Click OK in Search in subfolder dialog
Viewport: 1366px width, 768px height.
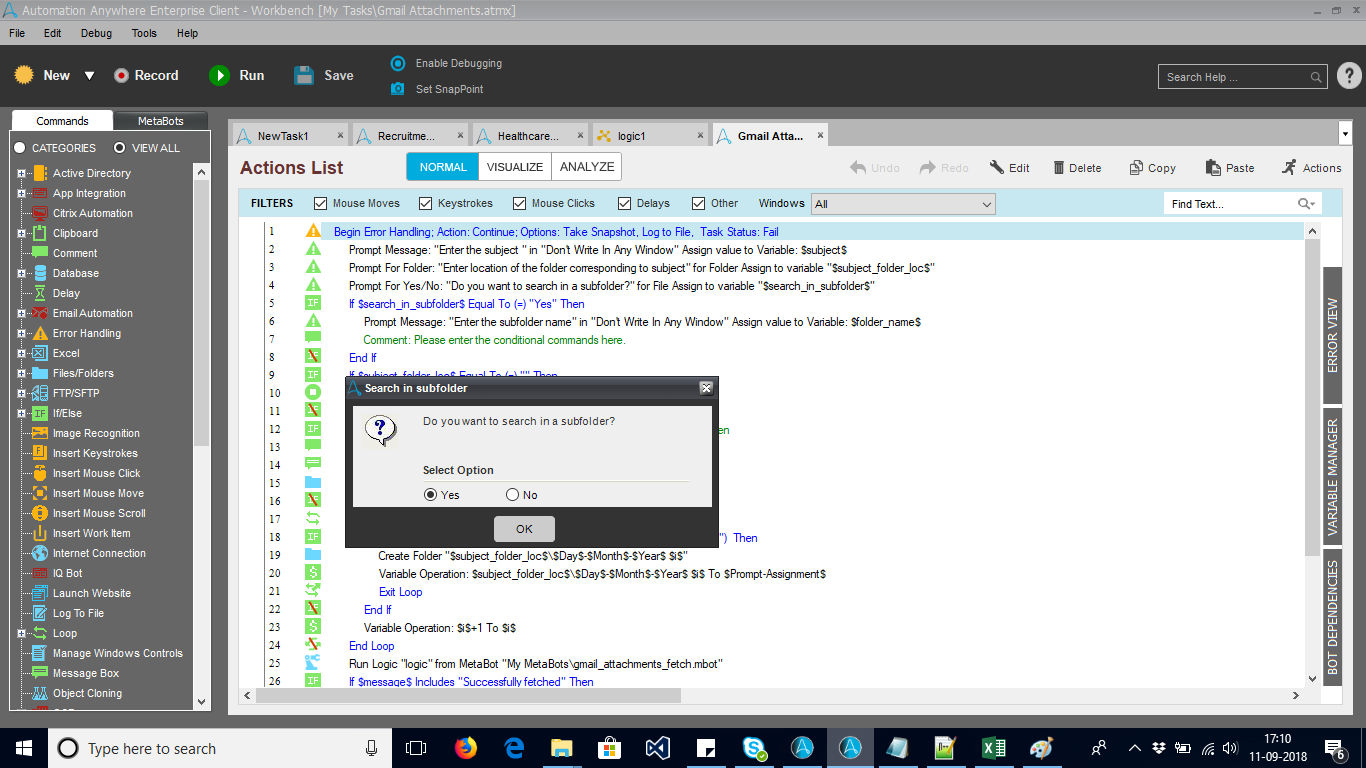click(x=524, y=529)
